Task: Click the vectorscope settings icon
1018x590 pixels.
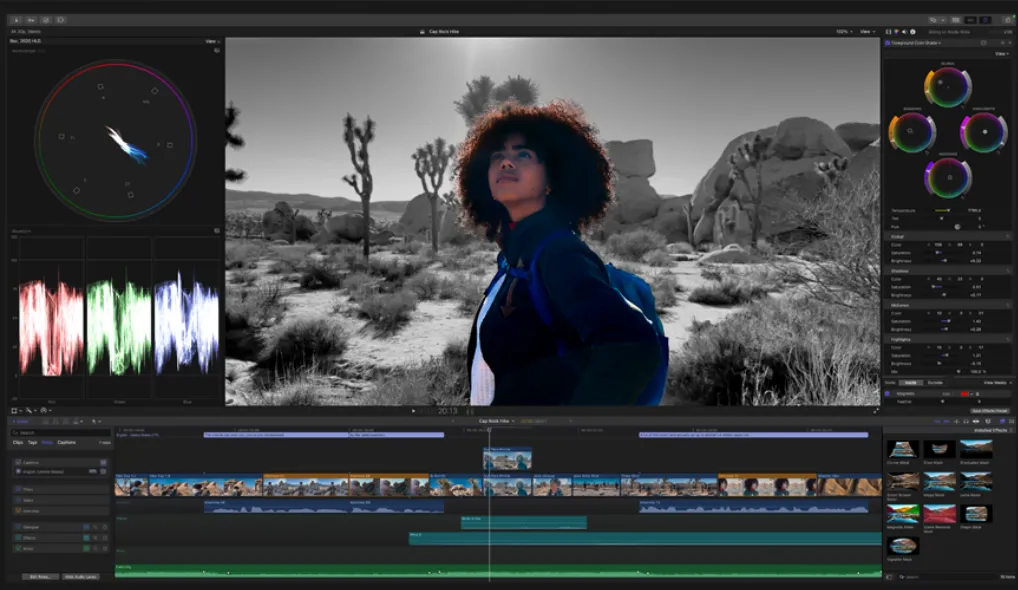Action: click(x=217, y=50)
